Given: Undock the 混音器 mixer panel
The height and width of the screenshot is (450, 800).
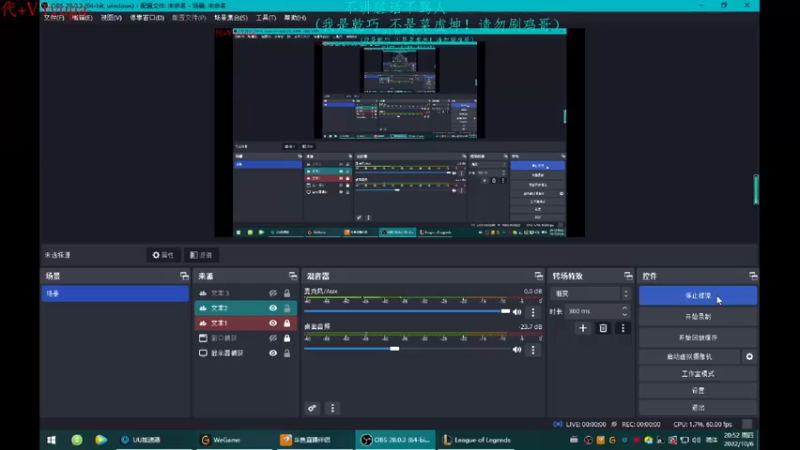Looking at the screenshot, I should point(538,276).
